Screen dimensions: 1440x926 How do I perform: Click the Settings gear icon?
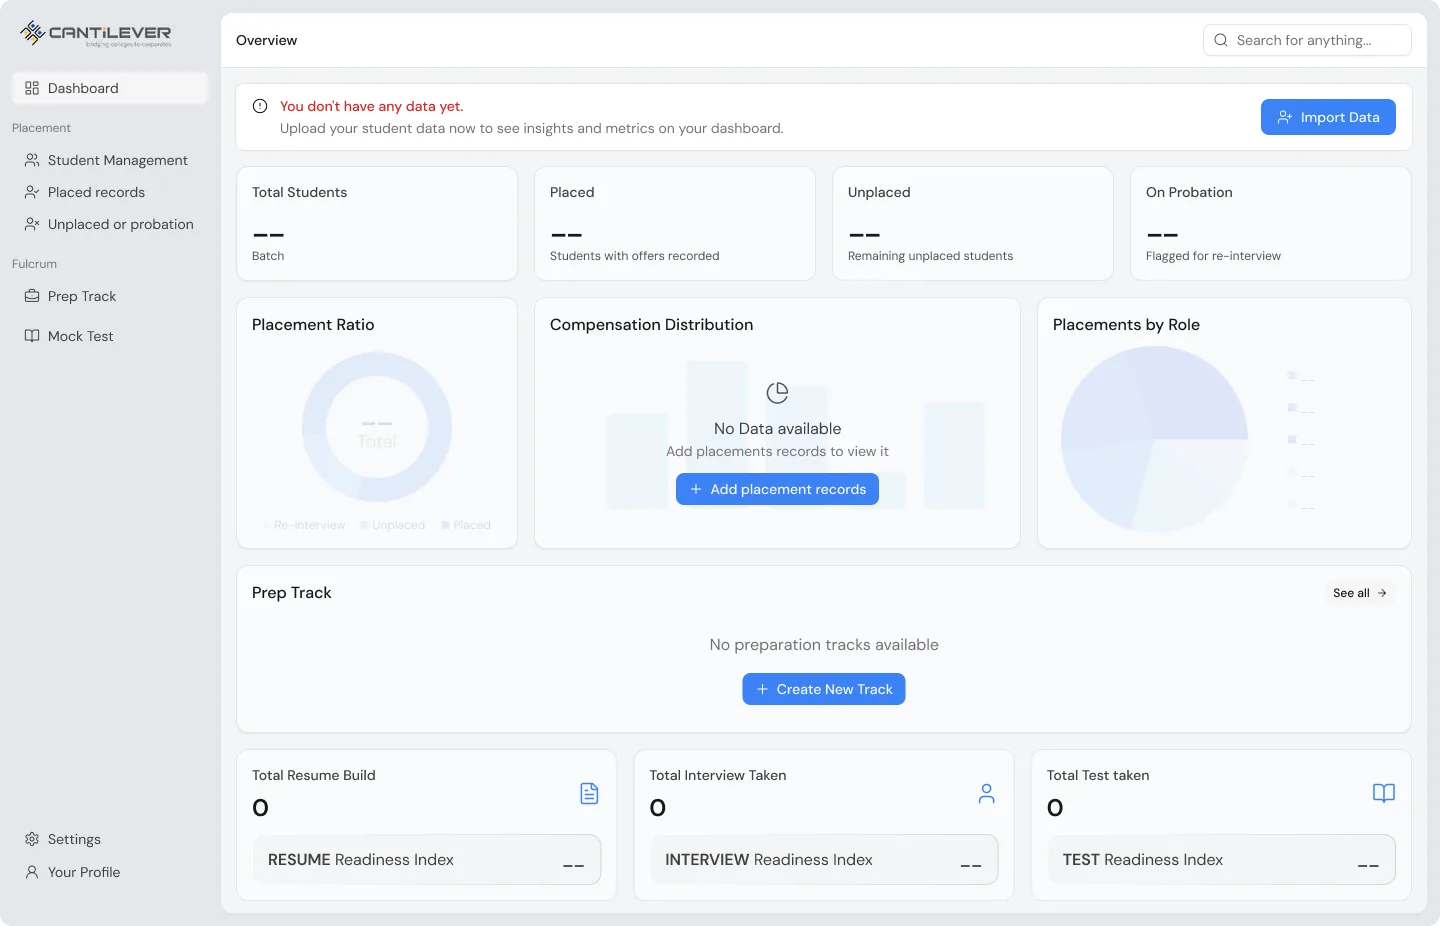point(32,839)
